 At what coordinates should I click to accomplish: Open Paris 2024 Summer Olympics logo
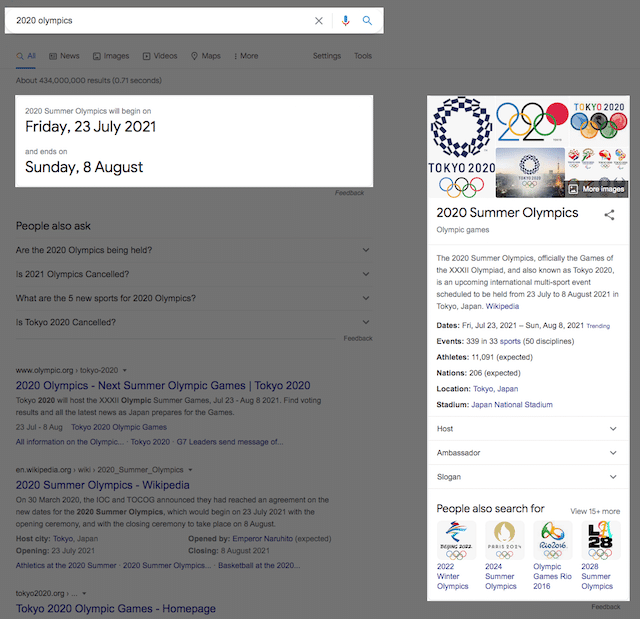[x=504, y=540]
